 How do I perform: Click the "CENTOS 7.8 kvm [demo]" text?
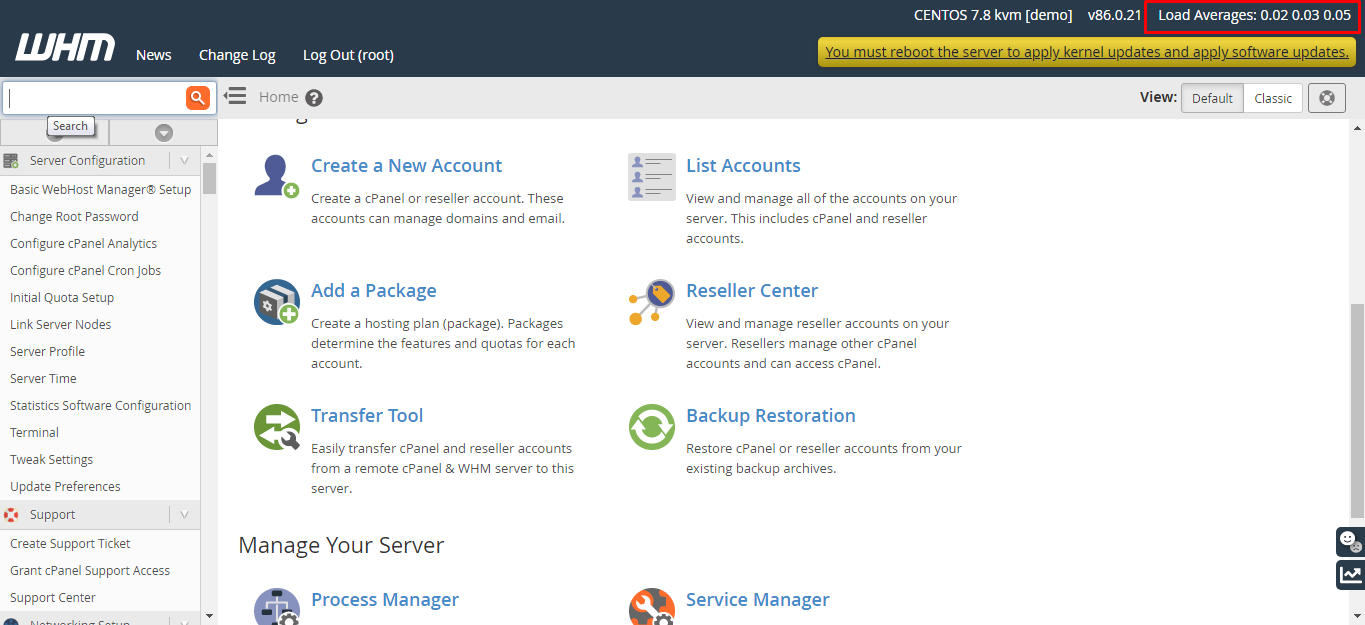(x=993, y=15)
